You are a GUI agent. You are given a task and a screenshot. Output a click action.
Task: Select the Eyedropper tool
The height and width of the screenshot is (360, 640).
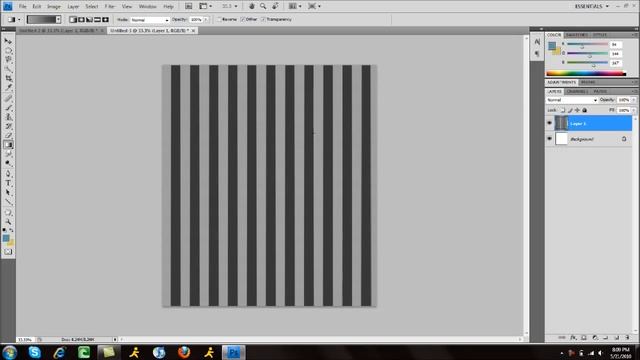pos(8,87)
